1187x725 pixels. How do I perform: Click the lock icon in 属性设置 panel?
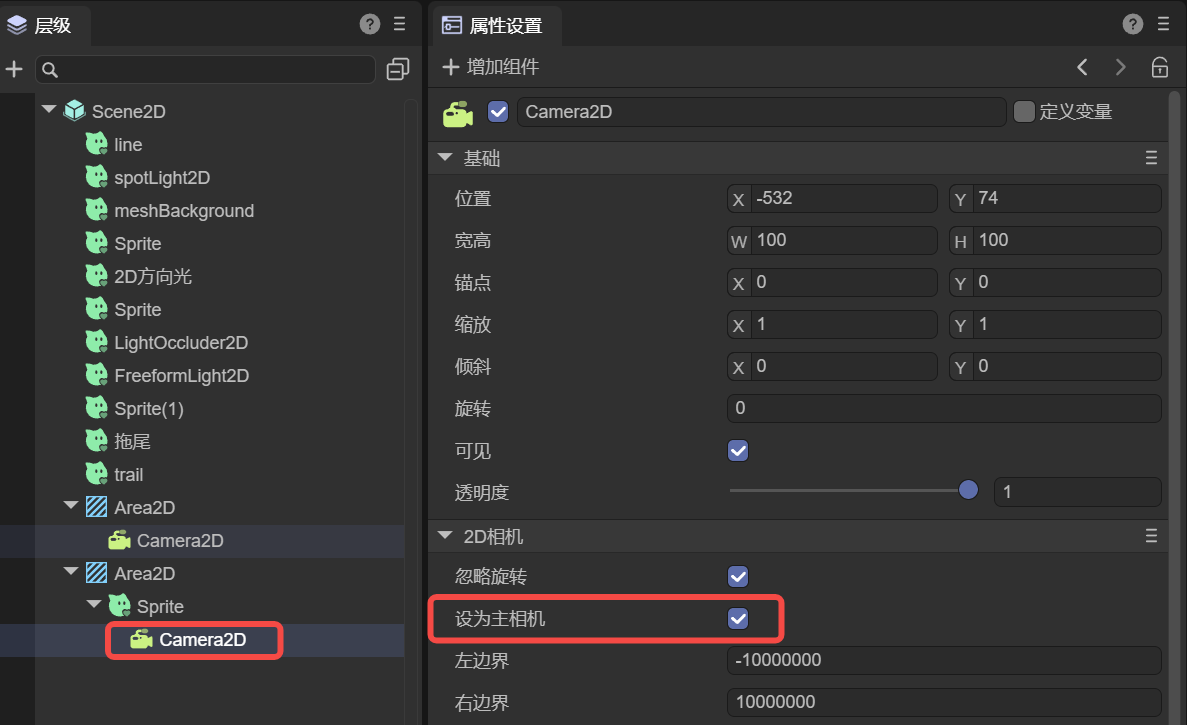1159,68
